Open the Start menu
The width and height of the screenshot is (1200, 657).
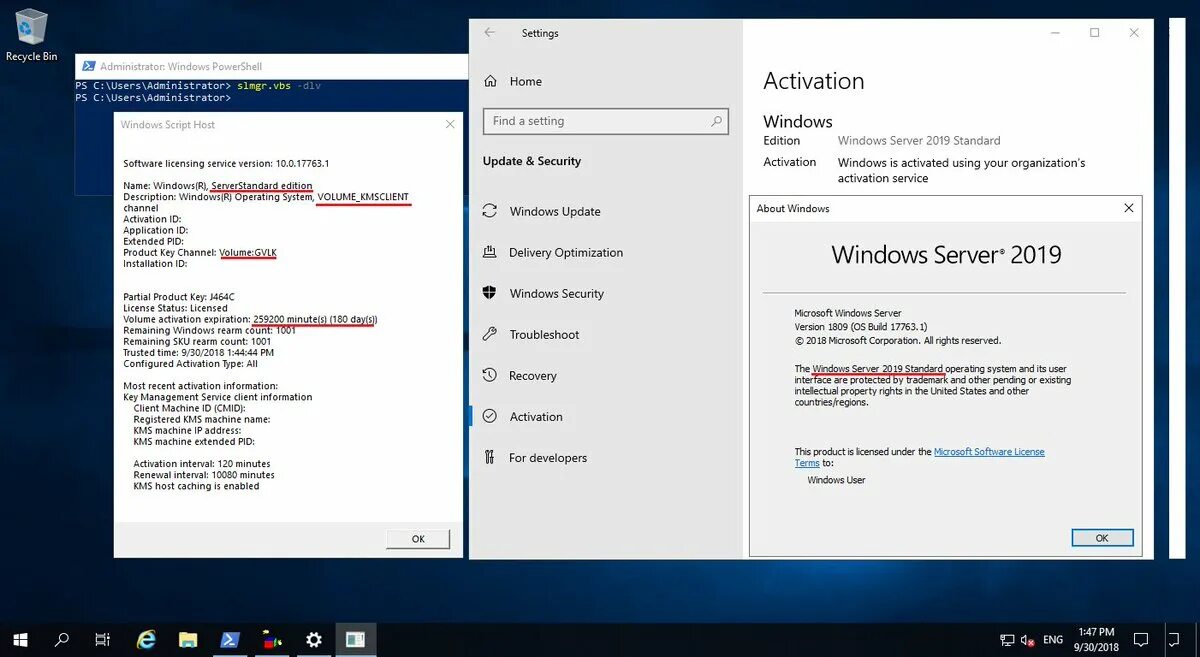pyautogui.click(x=20, y=639)
